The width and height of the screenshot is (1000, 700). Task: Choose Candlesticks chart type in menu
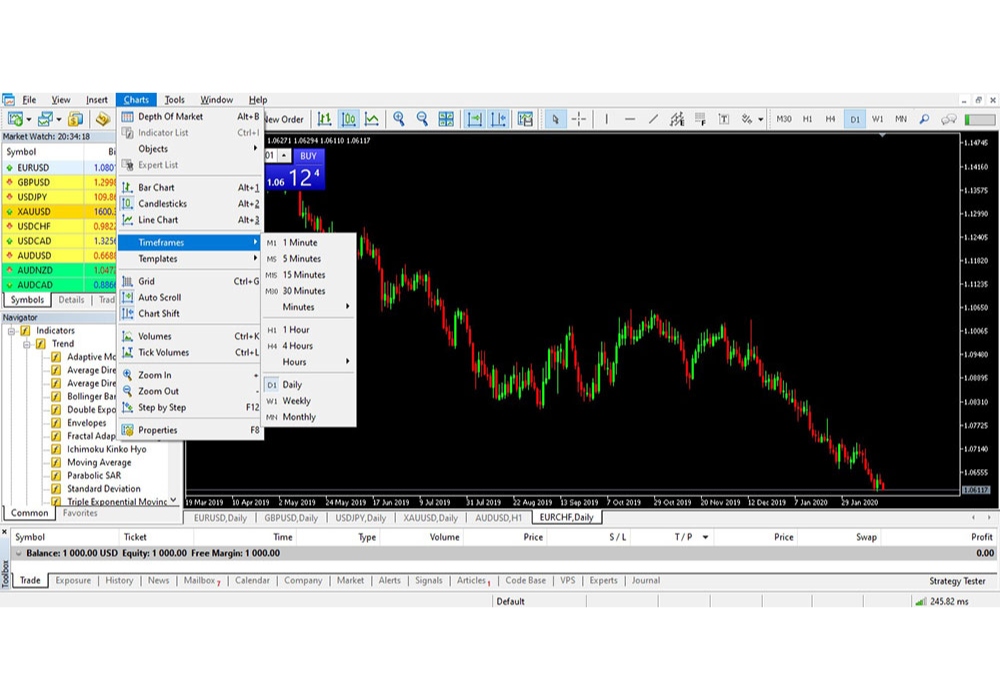(191, 203)
